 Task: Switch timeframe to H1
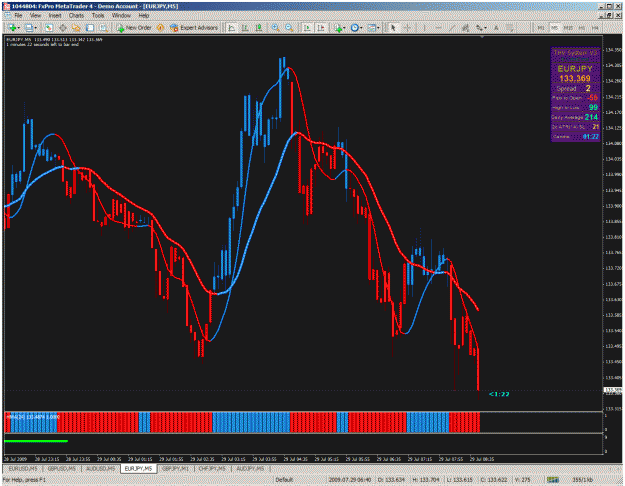point(582,28)
